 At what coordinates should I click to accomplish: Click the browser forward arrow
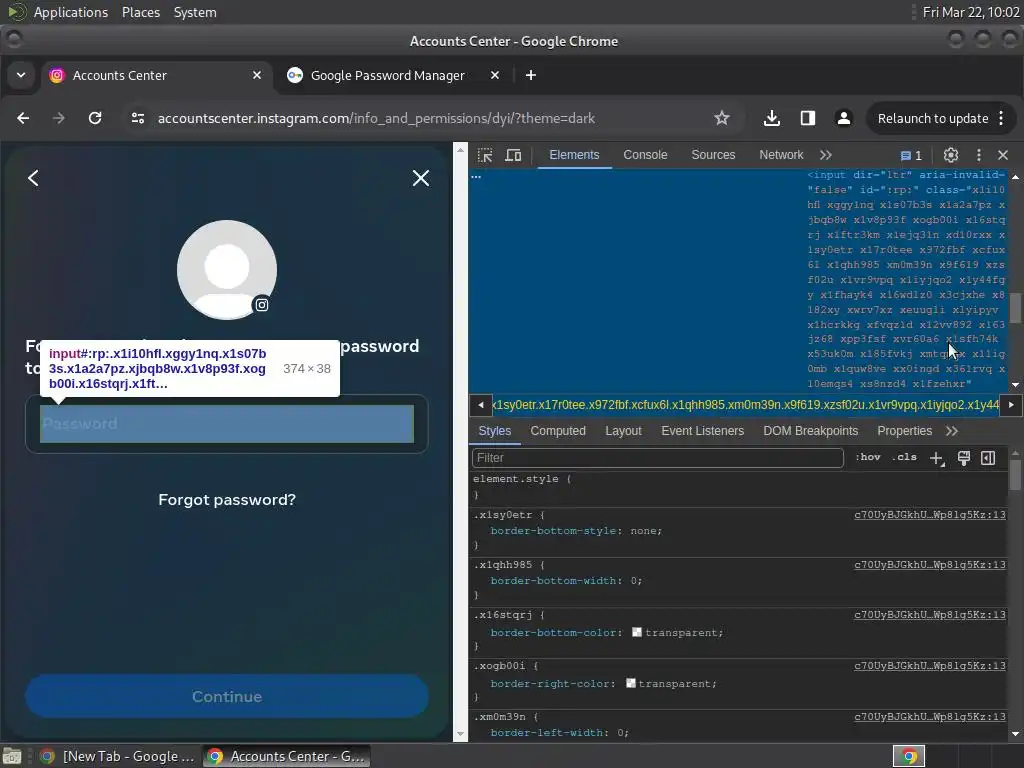pos(59,118)
